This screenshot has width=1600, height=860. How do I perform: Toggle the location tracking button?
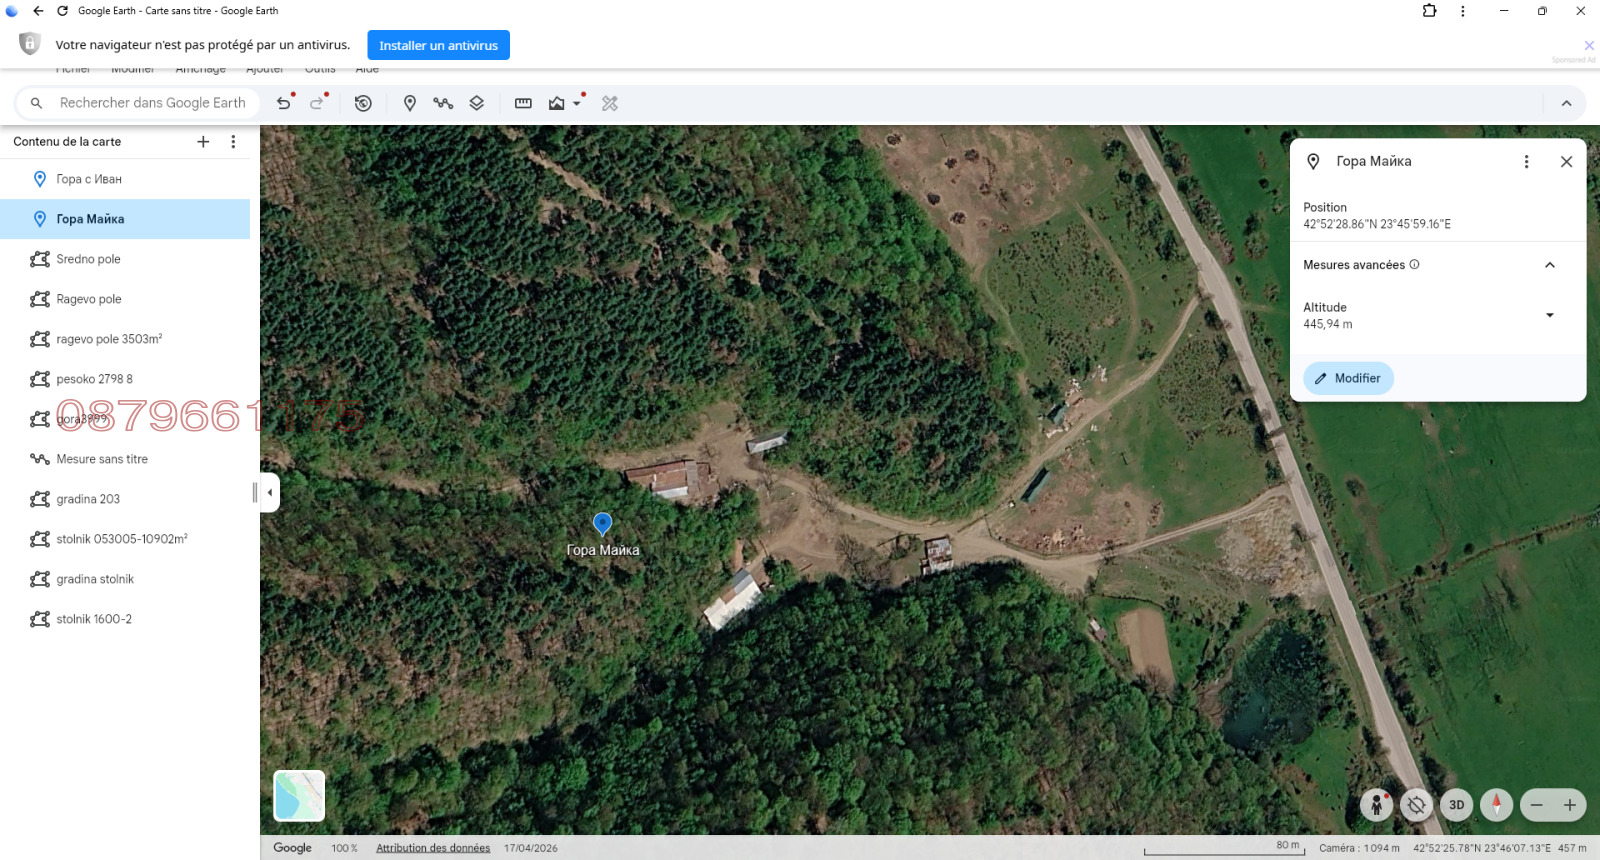click(x=1417, y=805)
